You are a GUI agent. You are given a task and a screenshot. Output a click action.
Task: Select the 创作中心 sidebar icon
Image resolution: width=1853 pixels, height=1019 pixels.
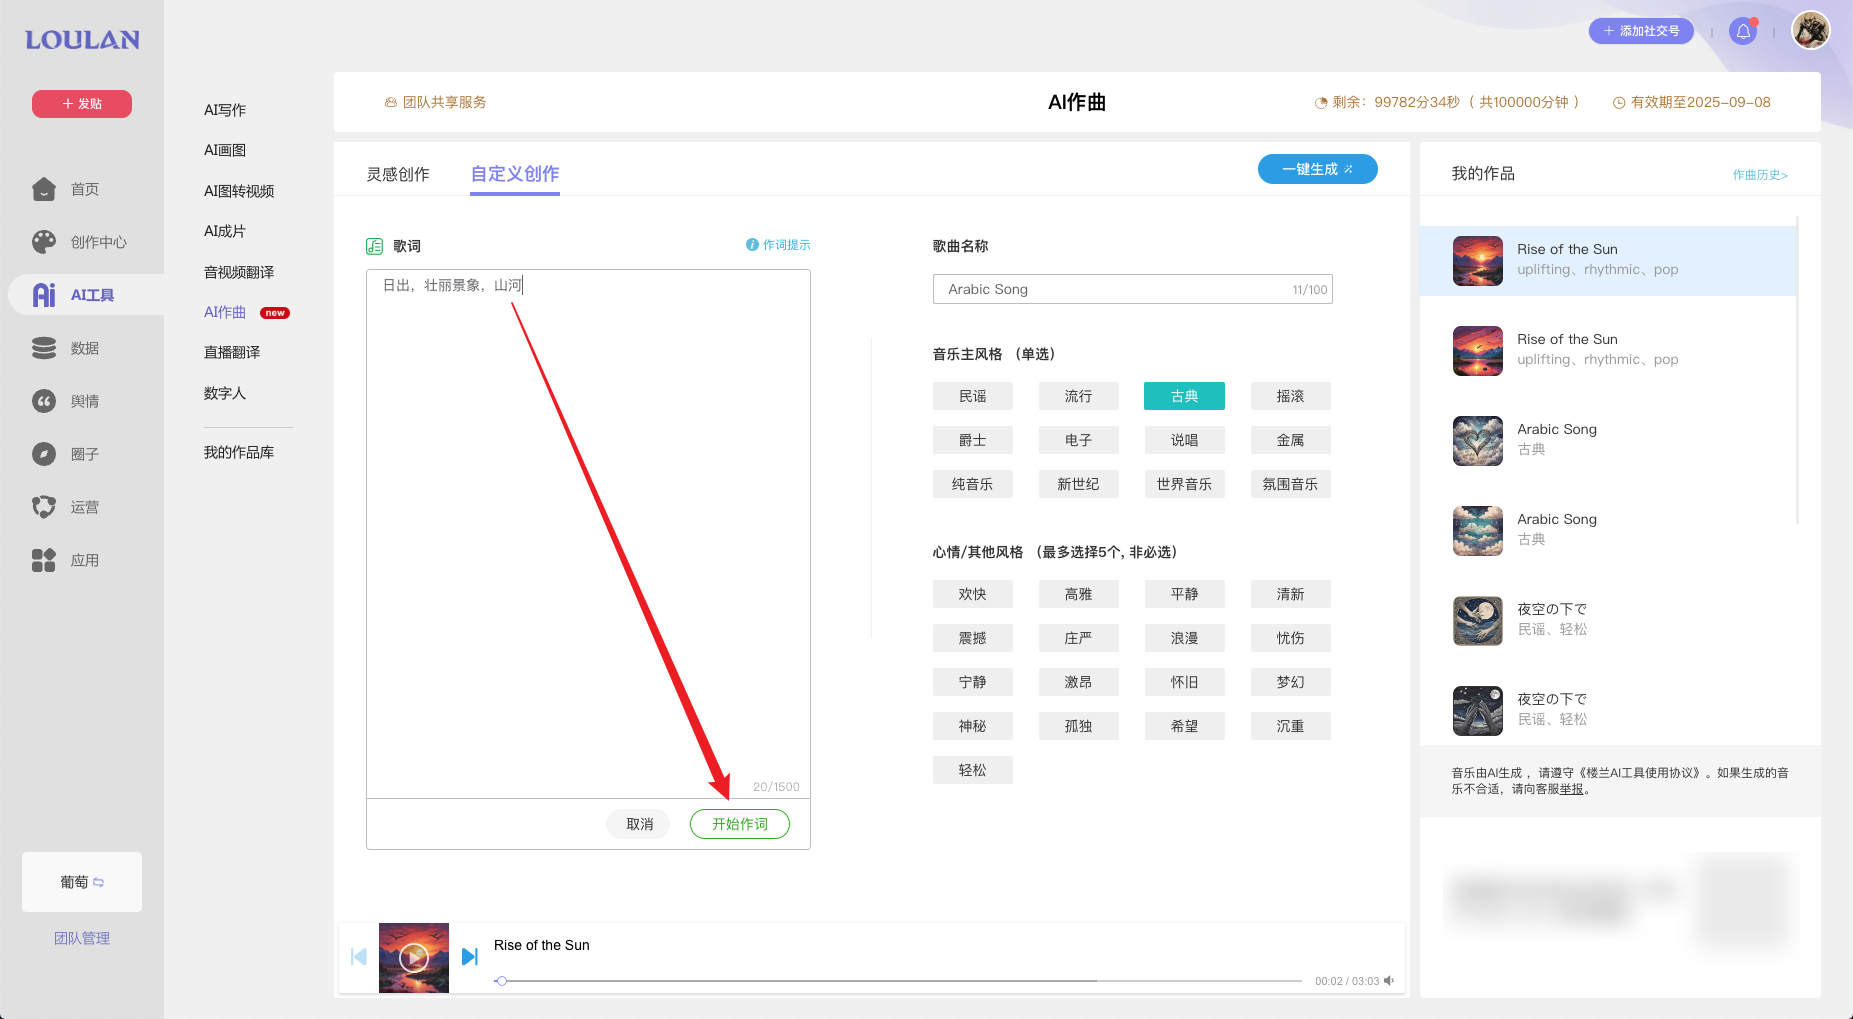(84, 241)
